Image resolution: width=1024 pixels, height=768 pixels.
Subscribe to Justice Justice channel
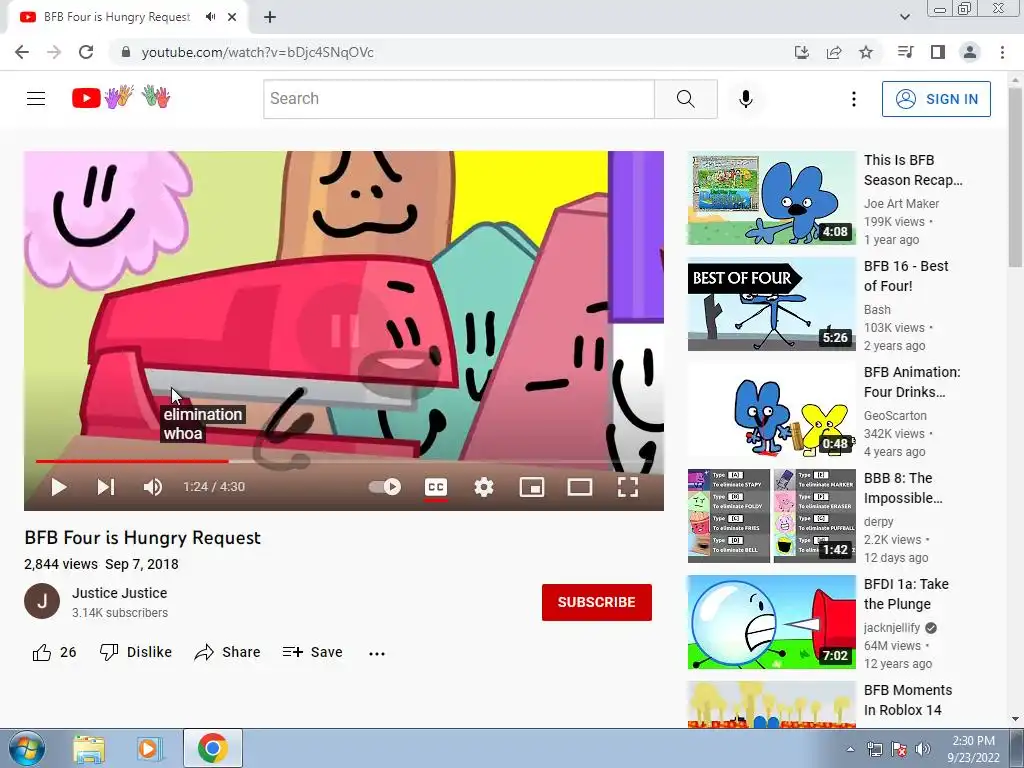[596, 602]
